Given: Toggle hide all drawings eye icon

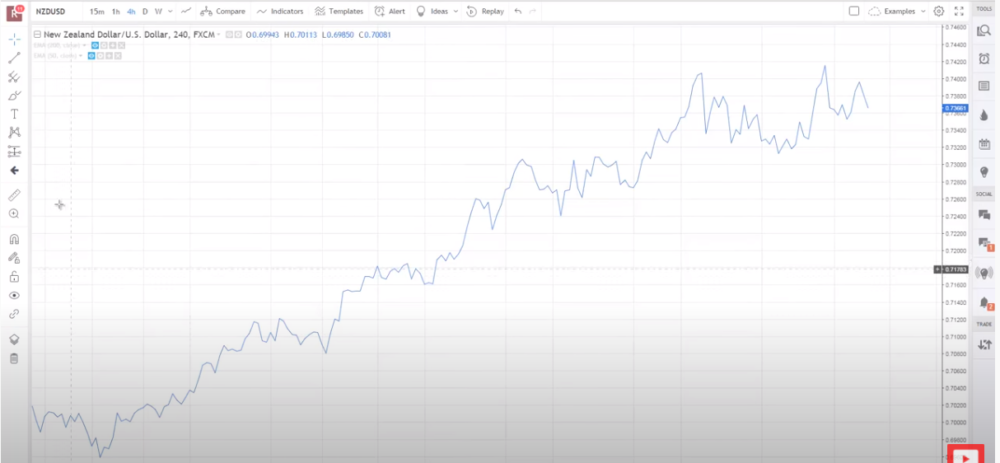Looking at the screenshot, I should point(14,295).
